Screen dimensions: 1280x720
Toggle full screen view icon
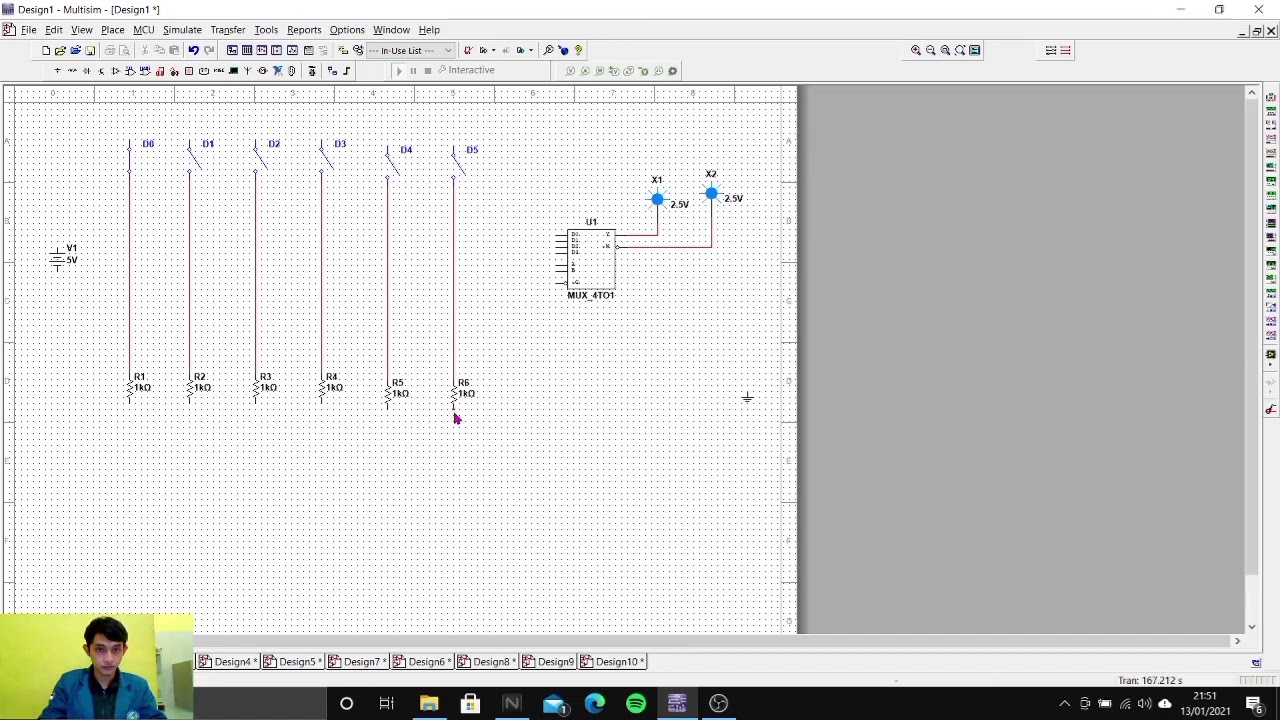[x=975, y=50]
